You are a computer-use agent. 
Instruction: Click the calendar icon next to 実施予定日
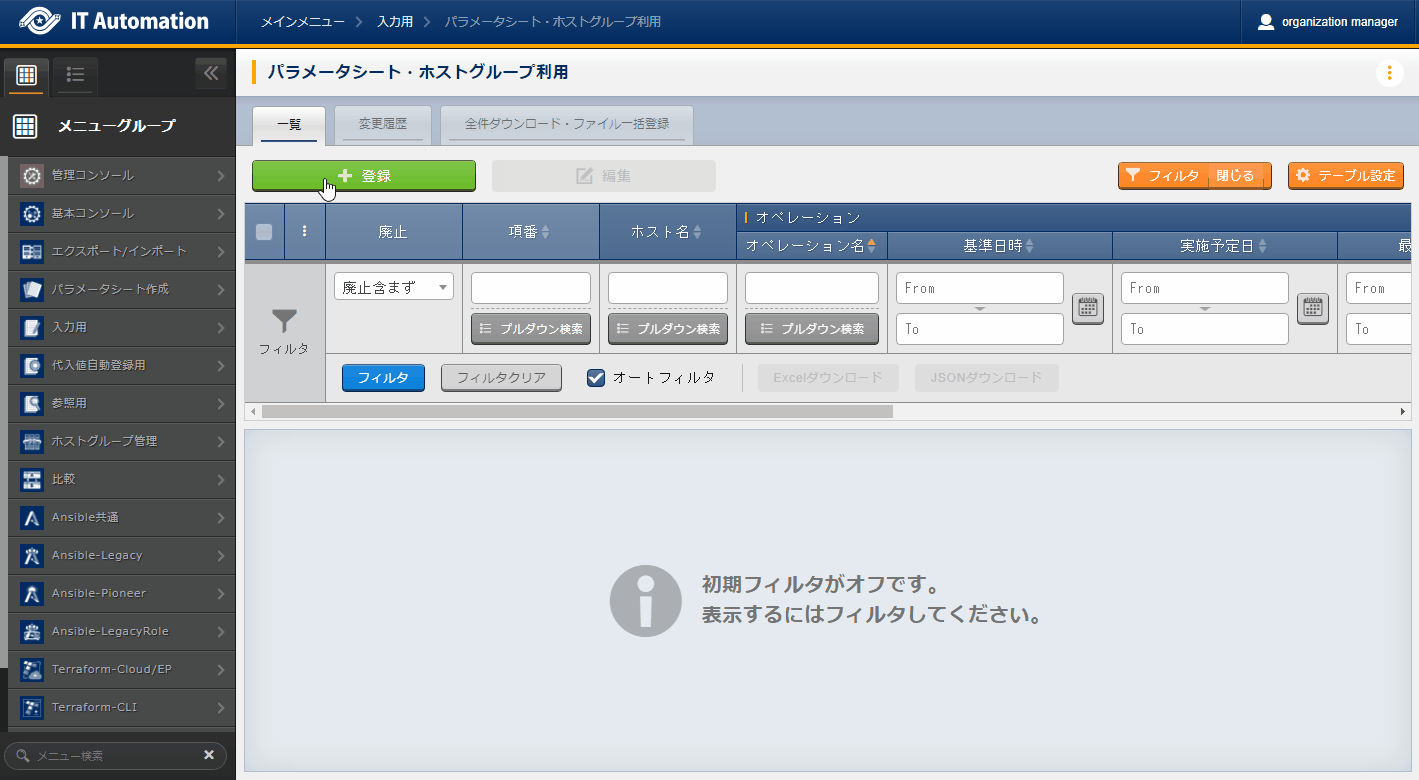(x=1313, y=309)
